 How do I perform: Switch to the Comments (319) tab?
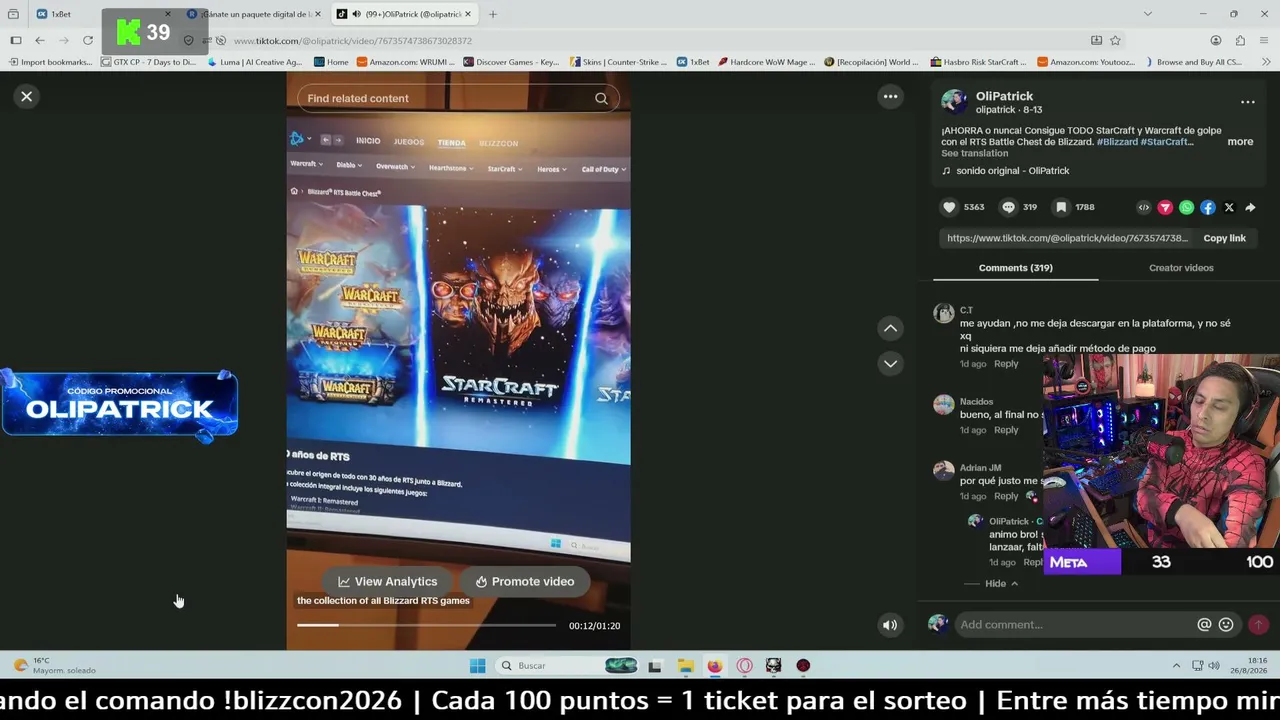pos(1015,268)
